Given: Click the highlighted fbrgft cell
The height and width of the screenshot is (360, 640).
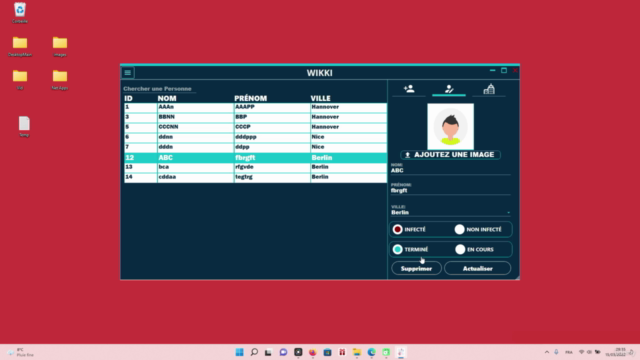Looking at the screenshot, I should click(272, 158).
